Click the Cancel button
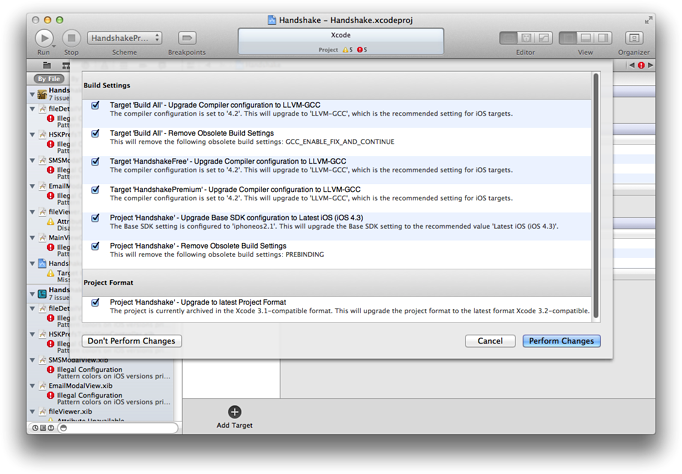The height and width of the screenshot is (474, 682). tap(490, 341)
